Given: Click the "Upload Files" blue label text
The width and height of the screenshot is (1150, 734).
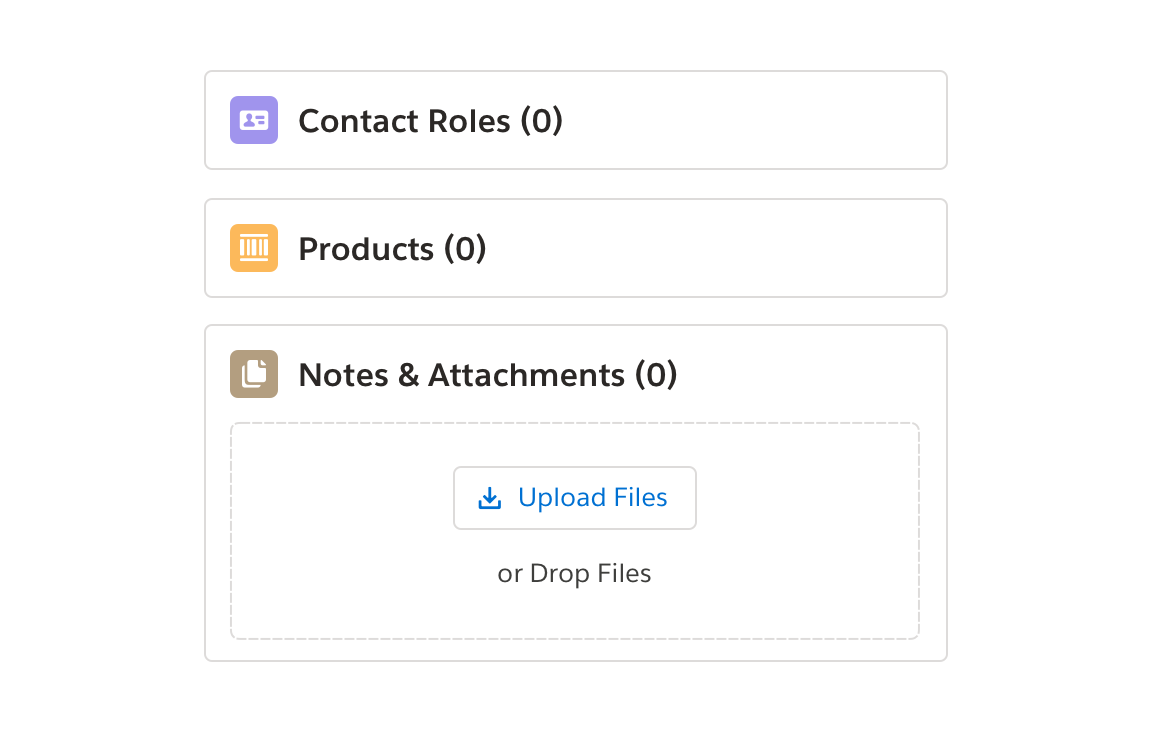Looking at the screenshot, I should coord(592,498).
